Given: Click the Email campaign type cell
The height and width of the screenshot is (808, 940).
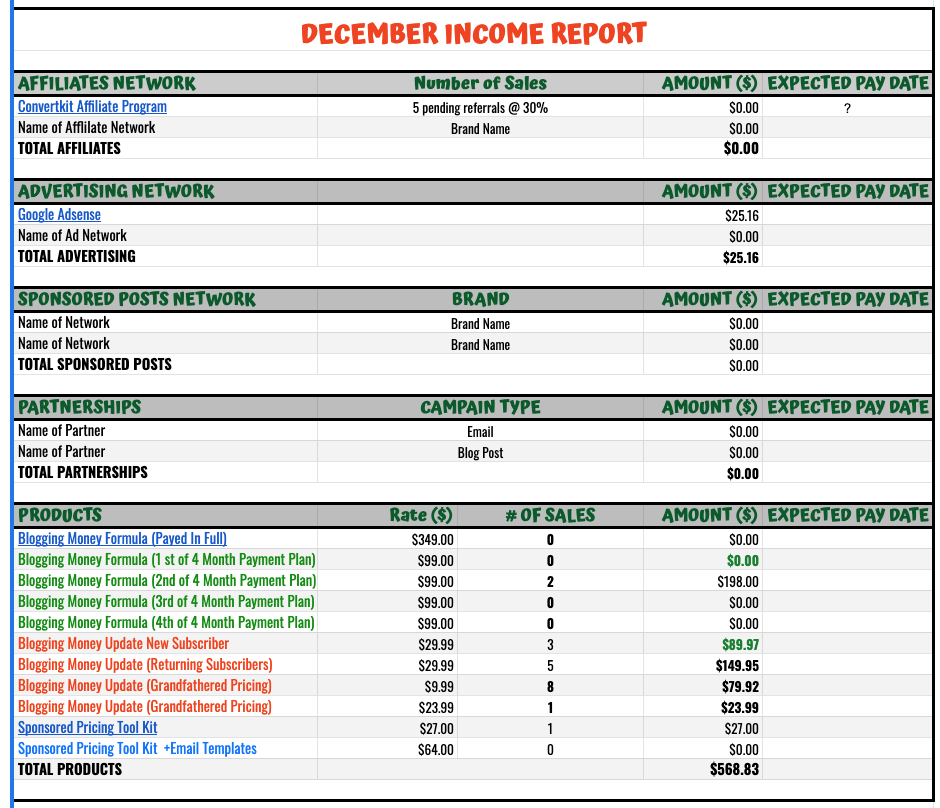Looking at the screenshot, I should point(480,432).
